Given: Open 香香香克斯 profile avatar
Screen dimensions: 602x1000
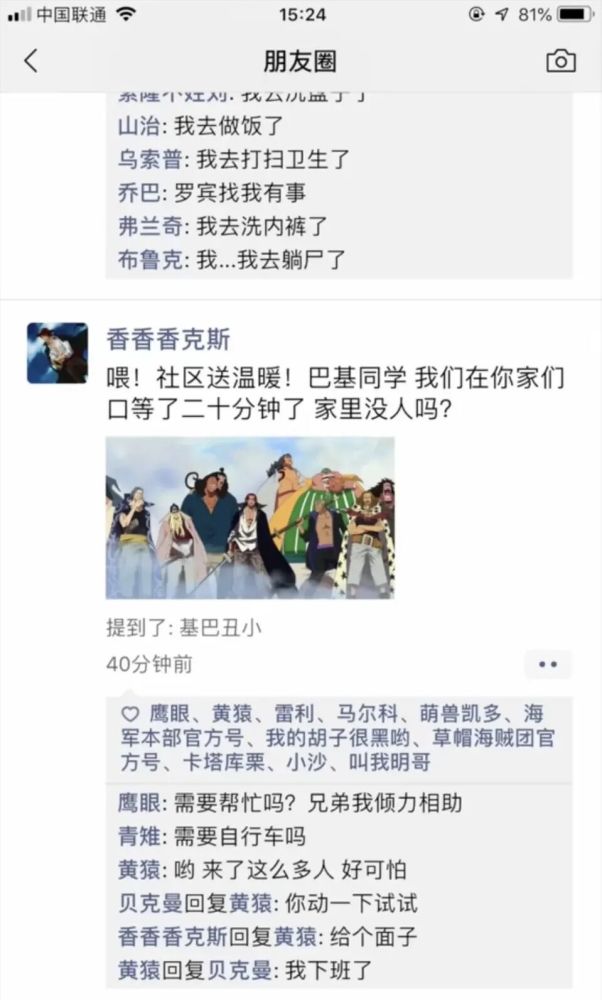Looking at the screenshot, I should click(x=57, y=353).
